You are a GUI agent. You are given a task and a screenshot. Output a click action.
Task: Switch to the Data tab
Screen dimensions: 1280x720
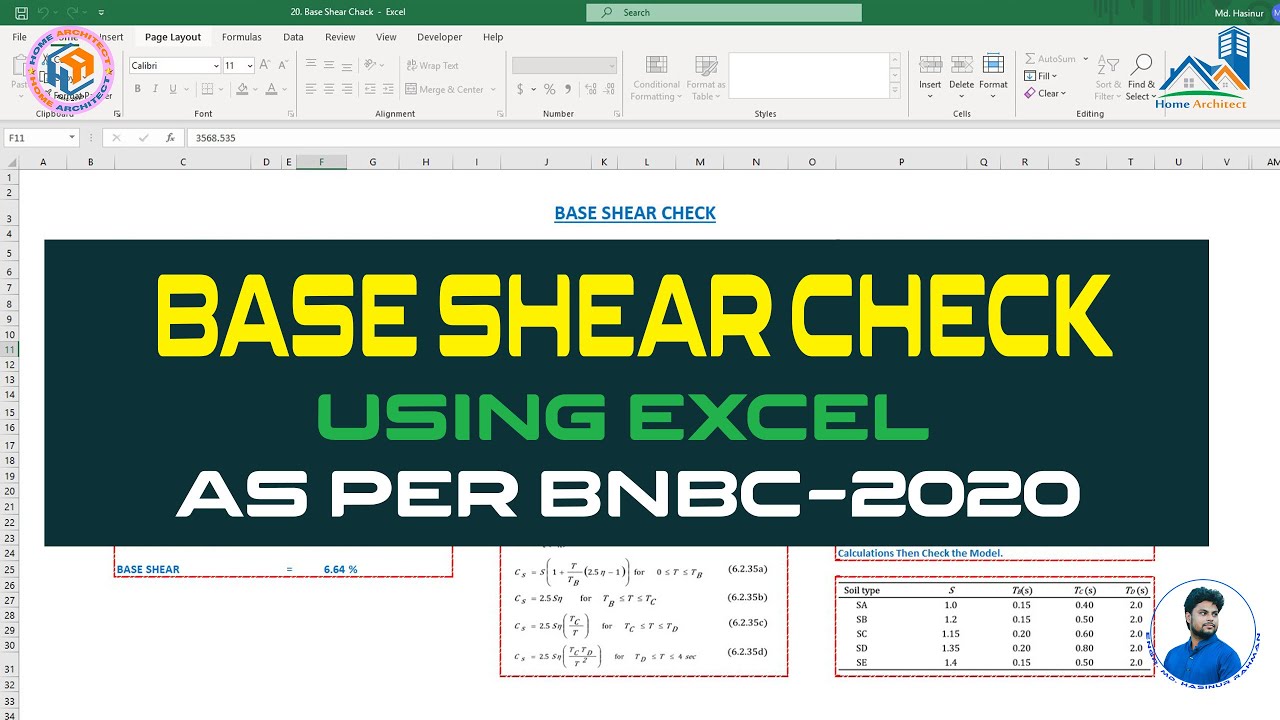pos(293,37)
